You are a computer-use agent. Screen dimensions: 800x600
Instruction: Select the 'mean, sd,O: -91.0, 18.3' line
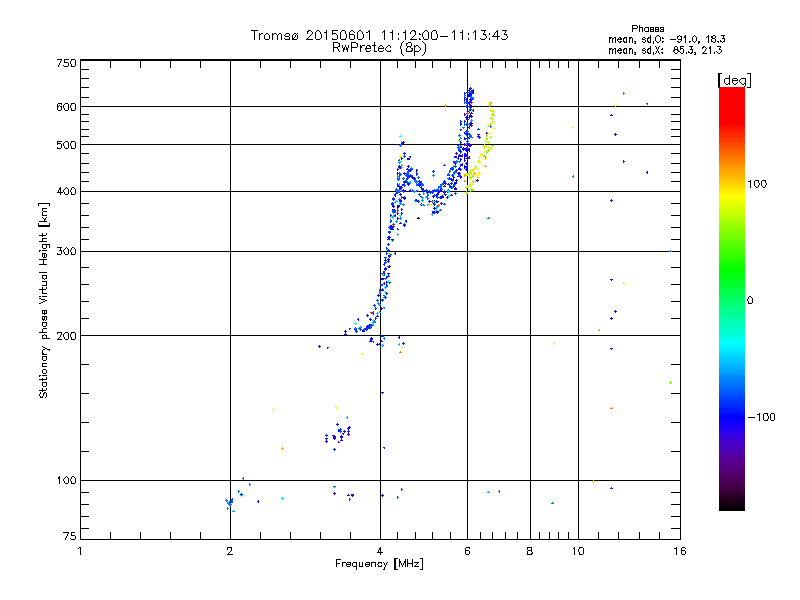[x=666, y=39]
